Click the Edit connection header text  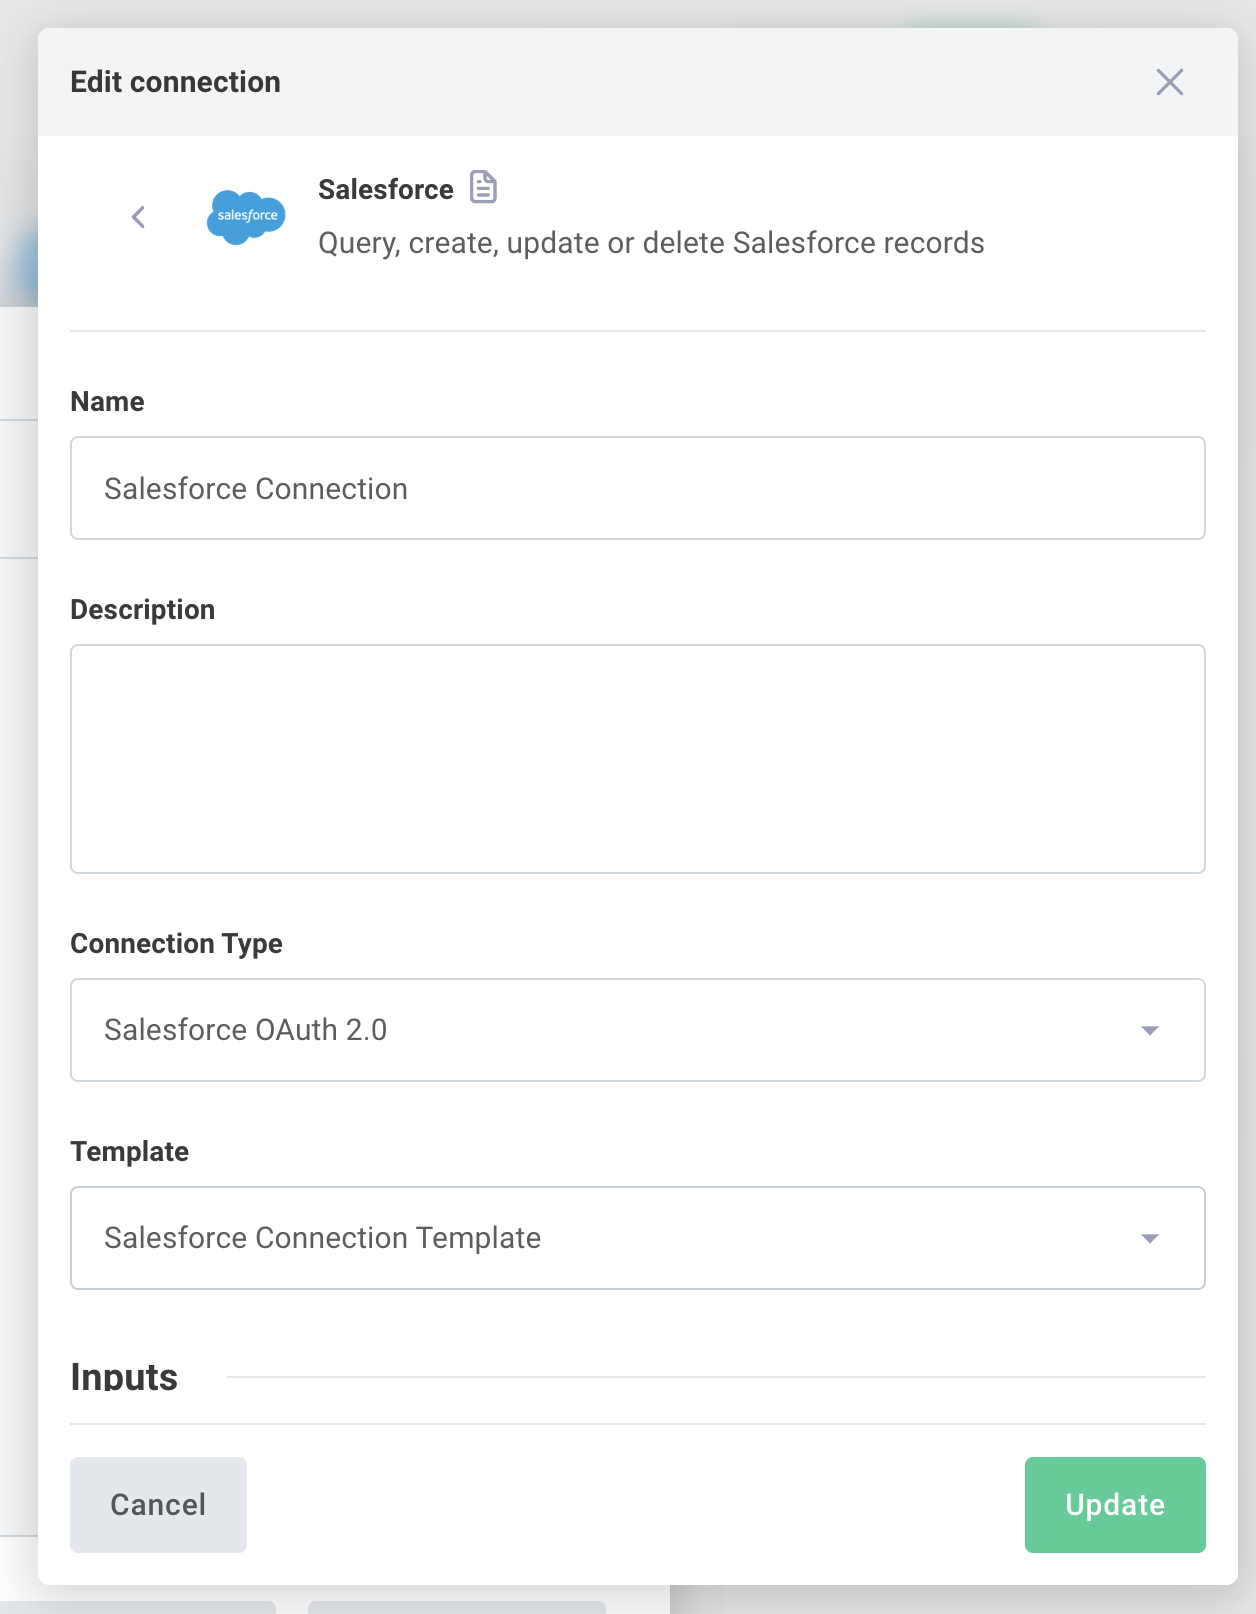click(175, 82)
